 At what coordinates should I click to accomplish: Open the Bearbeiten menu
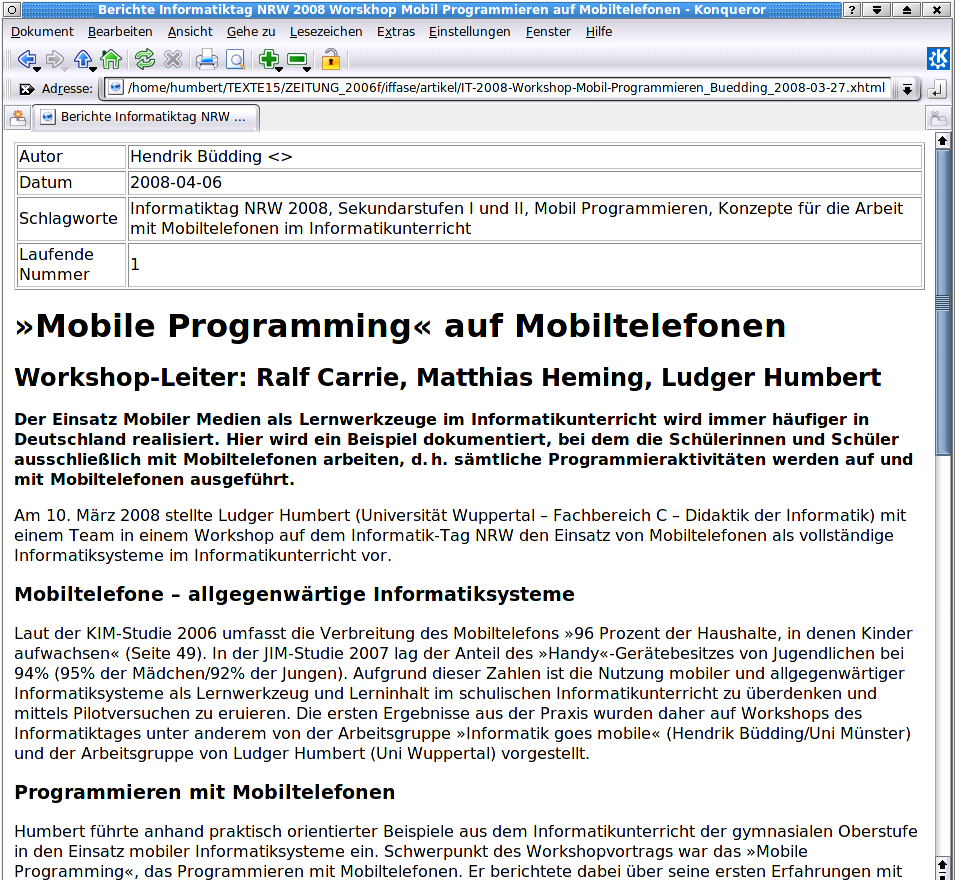120,32
